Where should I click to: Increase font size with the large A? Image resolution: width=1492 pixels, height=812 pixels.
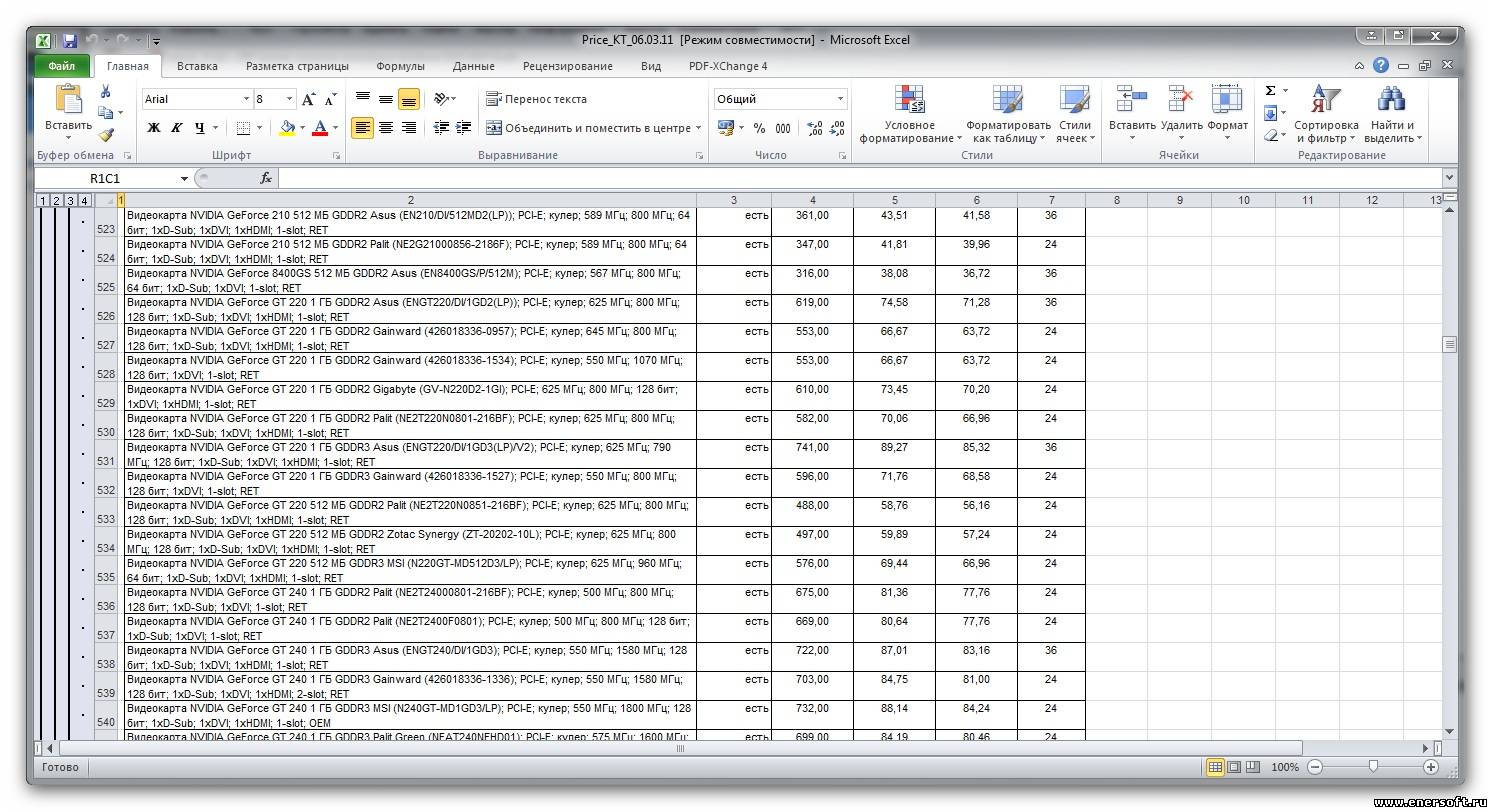pos(309,99)
